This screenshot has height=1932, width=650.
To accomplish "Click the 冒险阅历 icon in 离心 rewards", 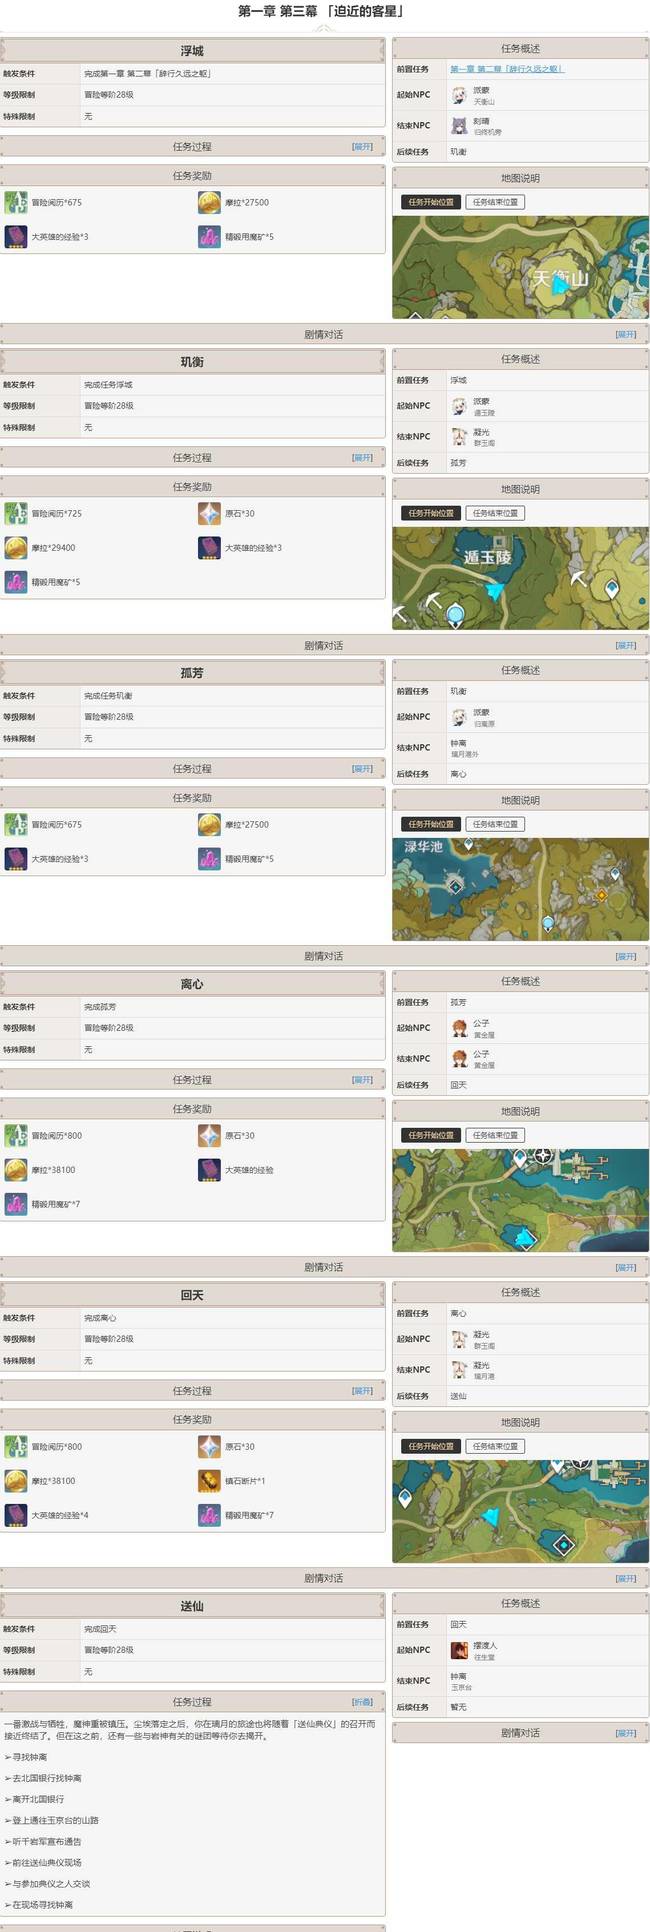I will [16, 1136].
